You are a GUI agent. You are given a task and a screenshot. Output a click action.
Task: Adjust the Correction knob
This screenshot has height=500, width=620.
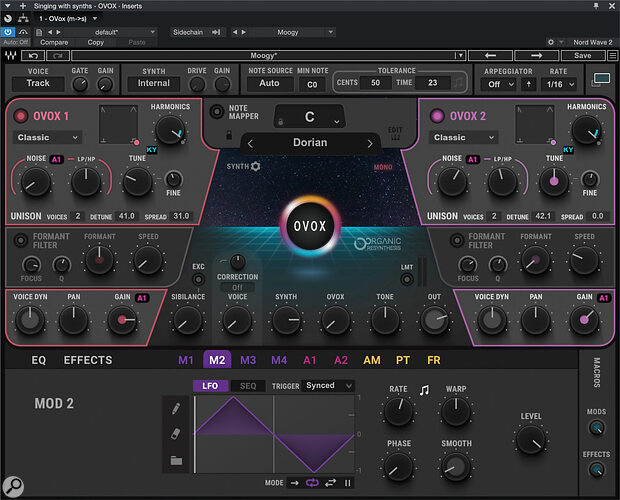pos(238,262)
